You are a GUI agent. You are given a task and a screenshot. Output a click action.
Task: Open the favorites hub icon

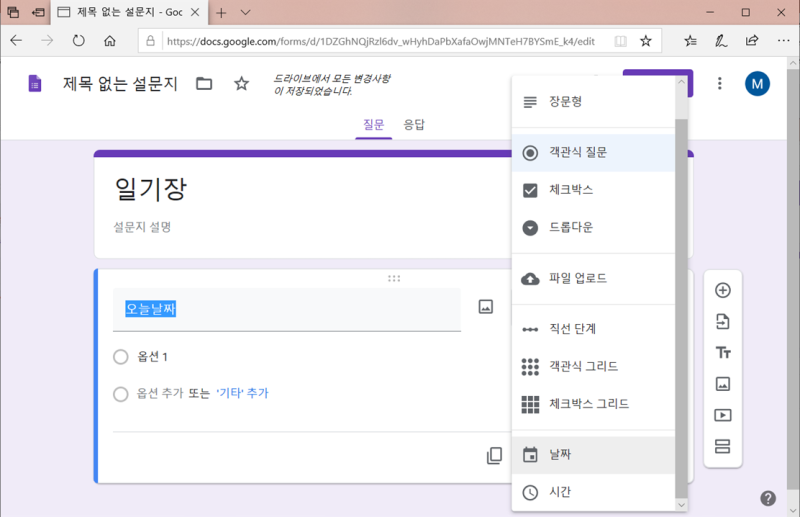(x=690, y=41)
